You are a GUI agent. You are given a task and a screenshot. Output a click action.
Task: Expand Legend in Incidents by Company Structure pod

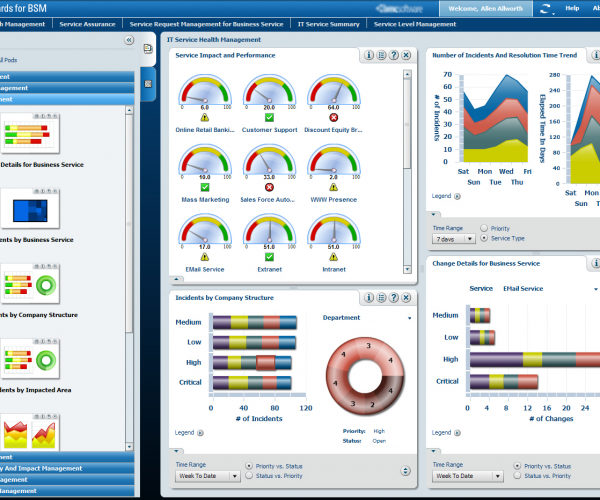(x=200, y=433)
